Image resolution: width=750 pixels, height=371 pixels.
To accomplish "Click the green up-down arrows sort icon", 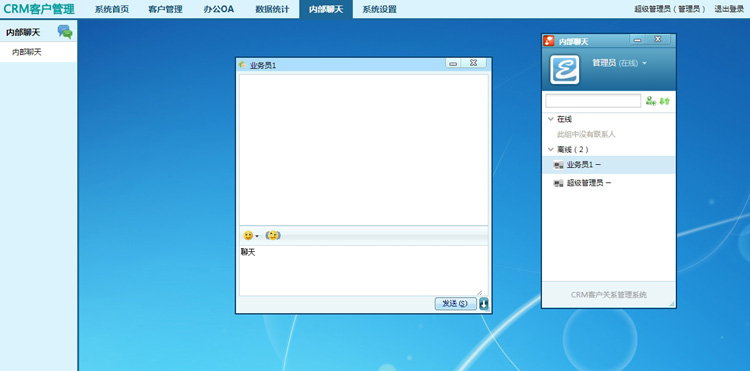I will click(664, 101).
